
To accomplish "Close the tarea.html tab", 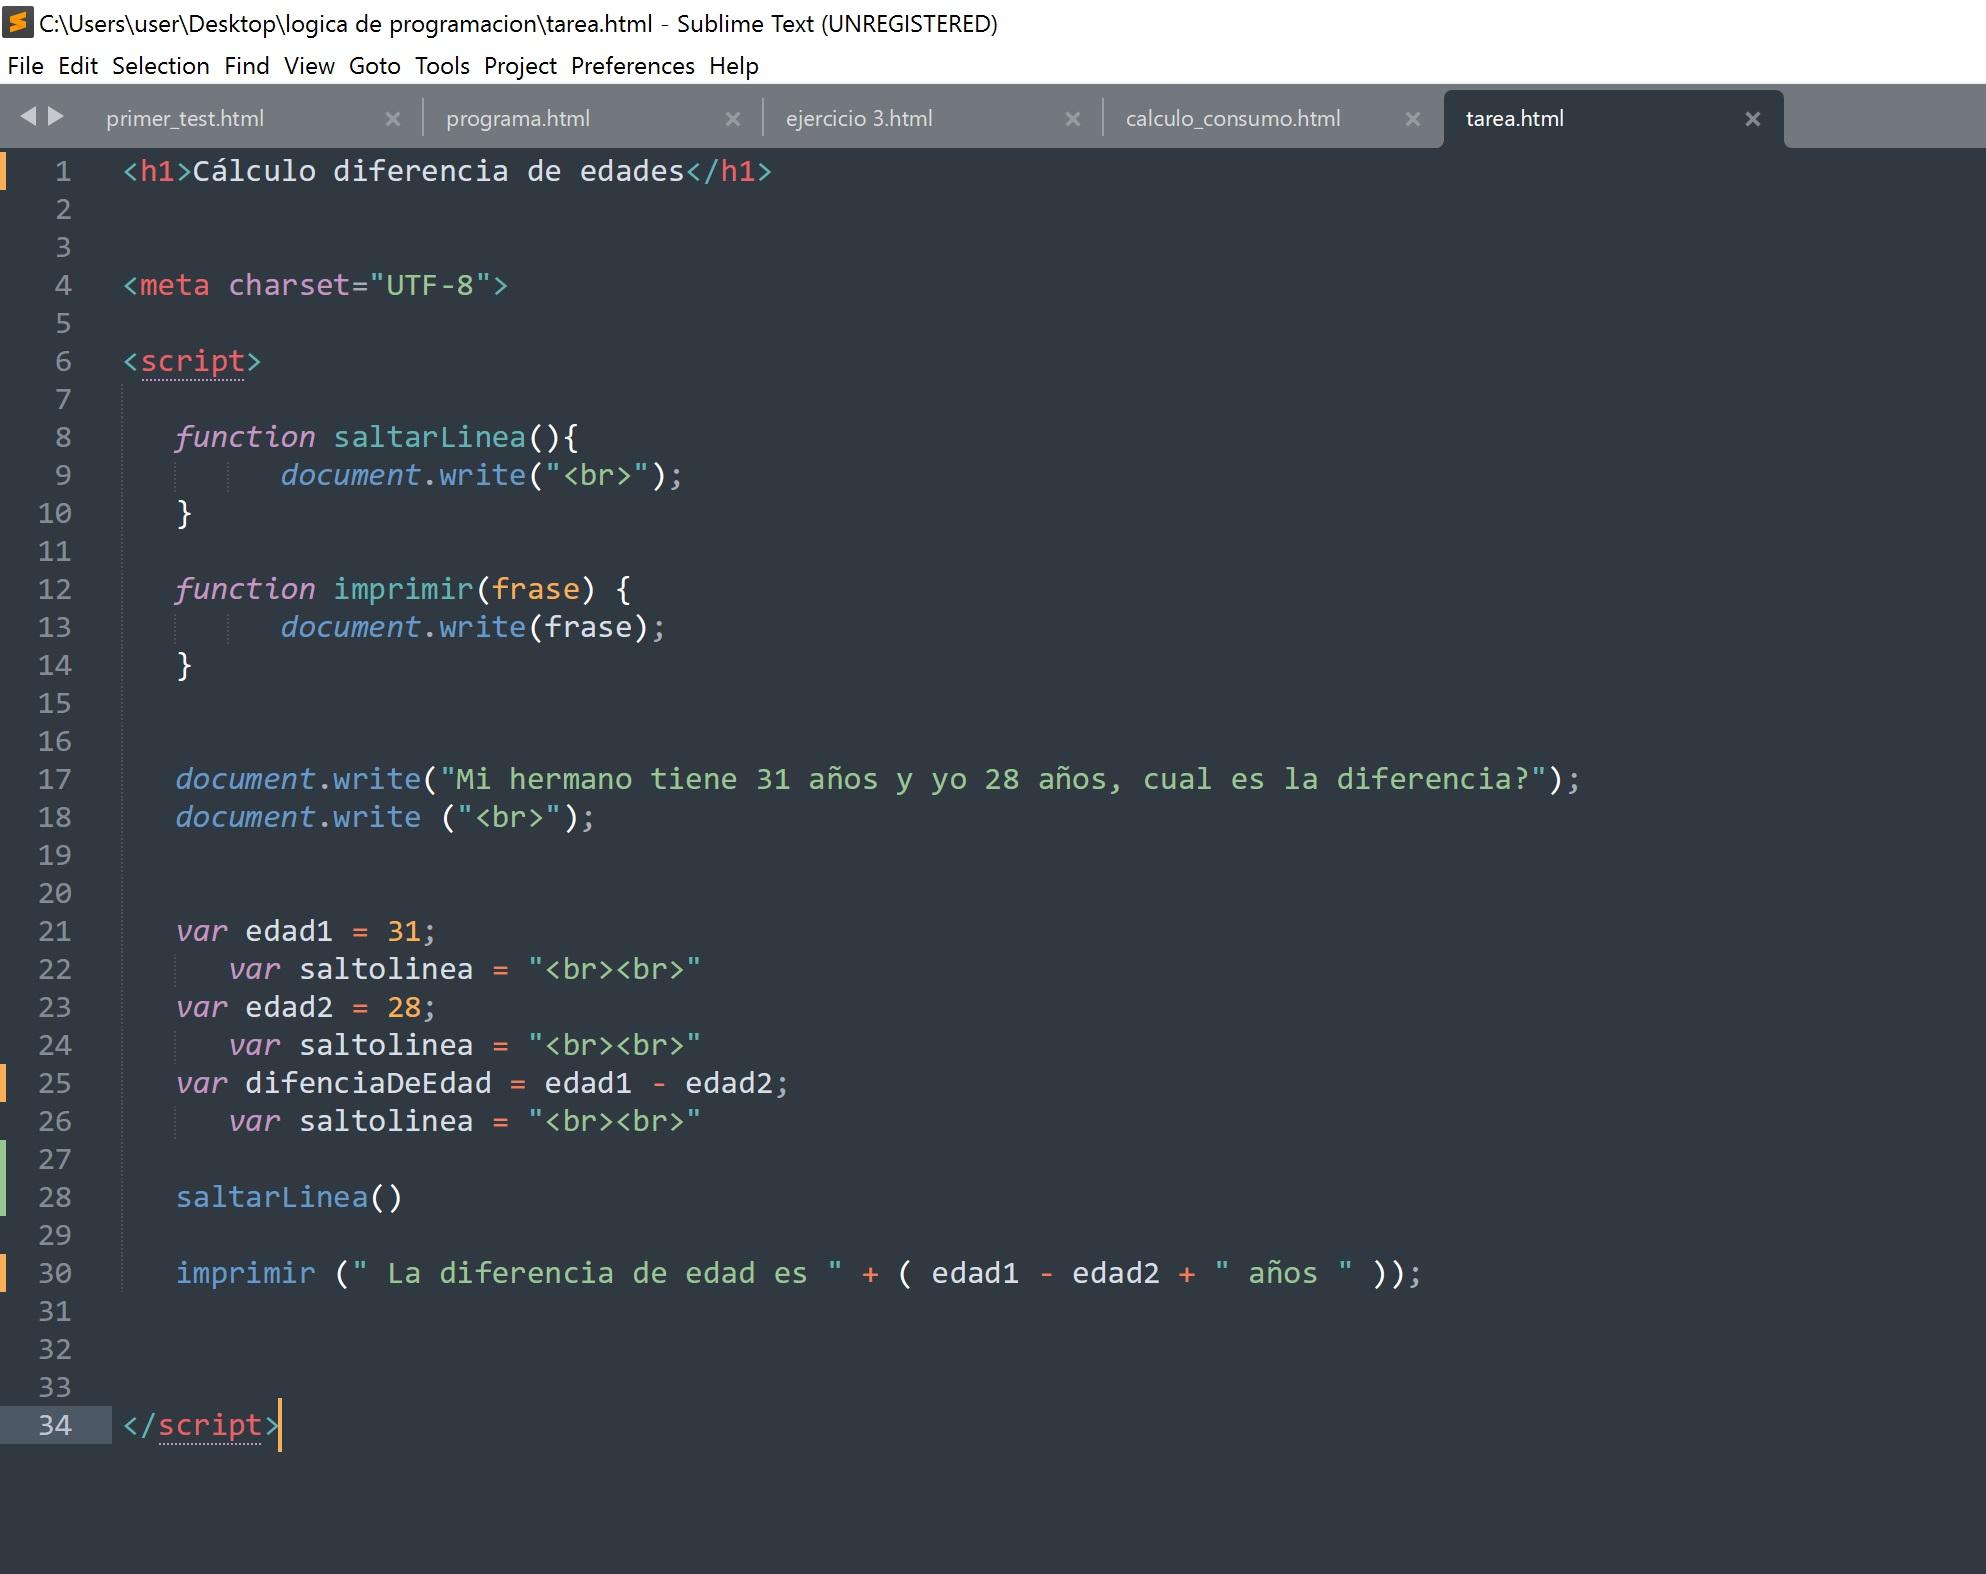I will click(x=1753, y=119).
